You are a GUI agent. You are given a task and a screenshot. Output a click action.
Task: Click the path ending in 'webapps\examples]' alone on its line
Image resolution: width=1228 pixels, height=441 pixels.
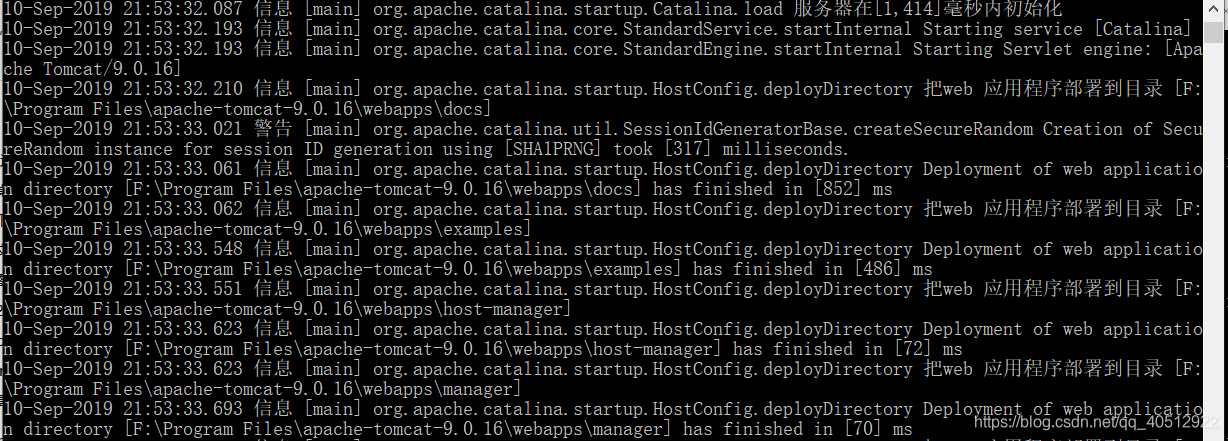click(x=267, y=229)
